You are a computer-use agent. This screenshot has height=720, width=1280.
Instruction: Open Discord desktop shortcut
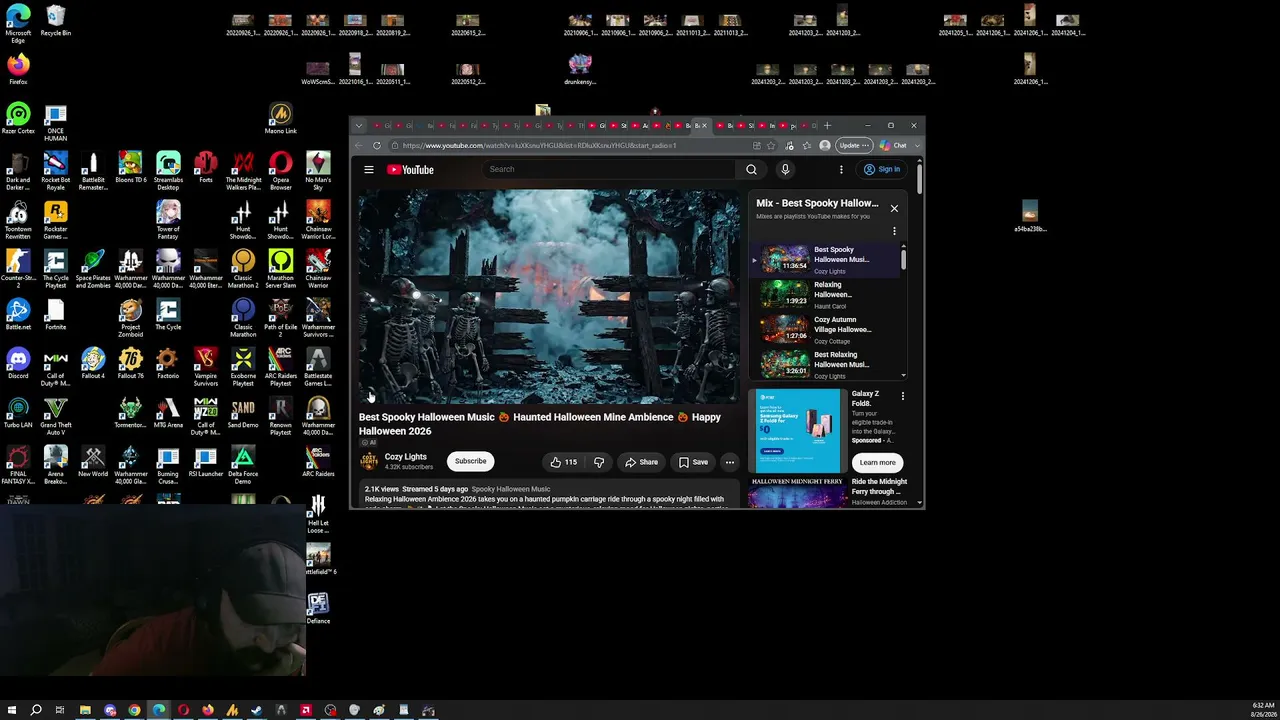(18, 363)
